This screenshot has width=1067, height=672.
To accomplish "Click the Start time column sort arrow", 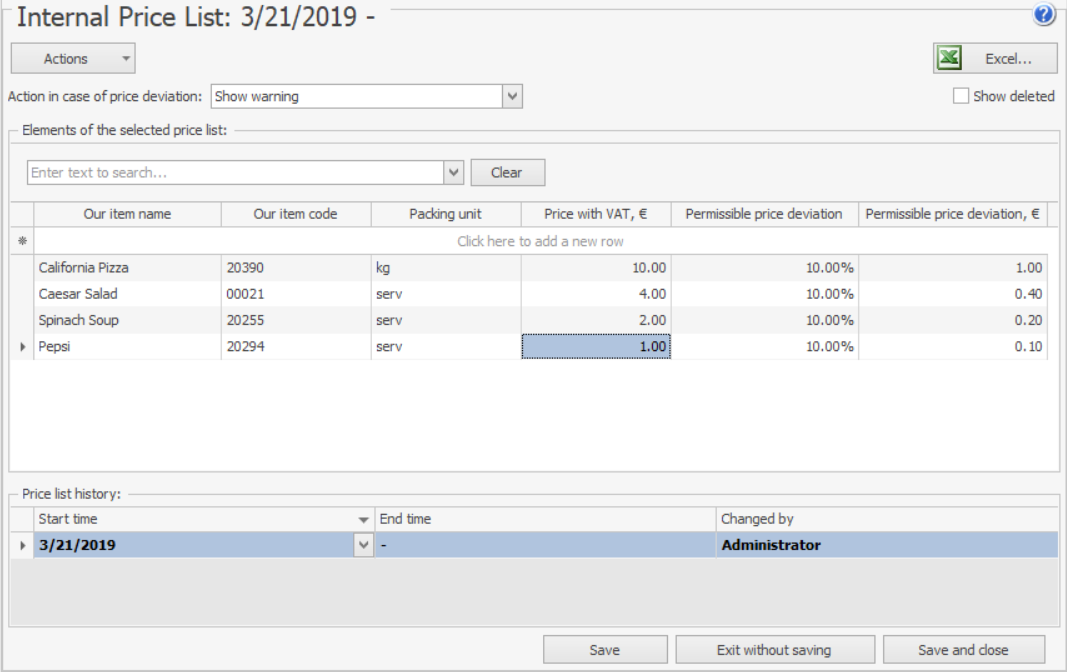I will pyautogui.click(x=363, y=520).
